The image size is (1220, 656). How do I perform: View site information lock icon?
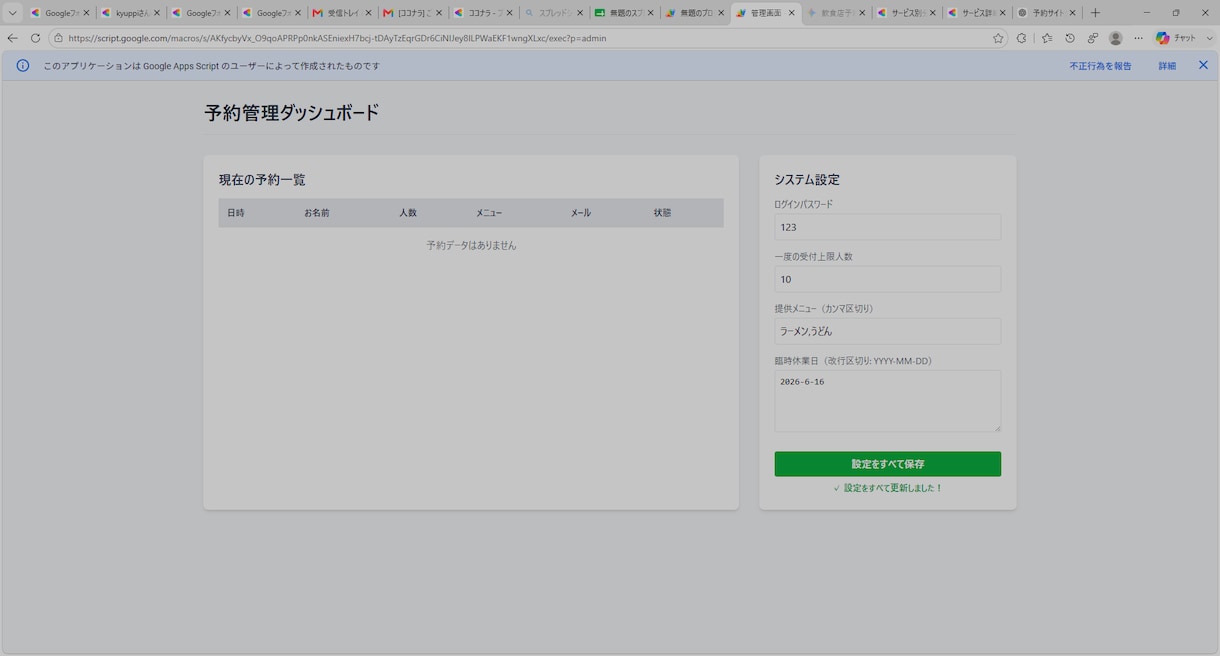coord(59,38)
